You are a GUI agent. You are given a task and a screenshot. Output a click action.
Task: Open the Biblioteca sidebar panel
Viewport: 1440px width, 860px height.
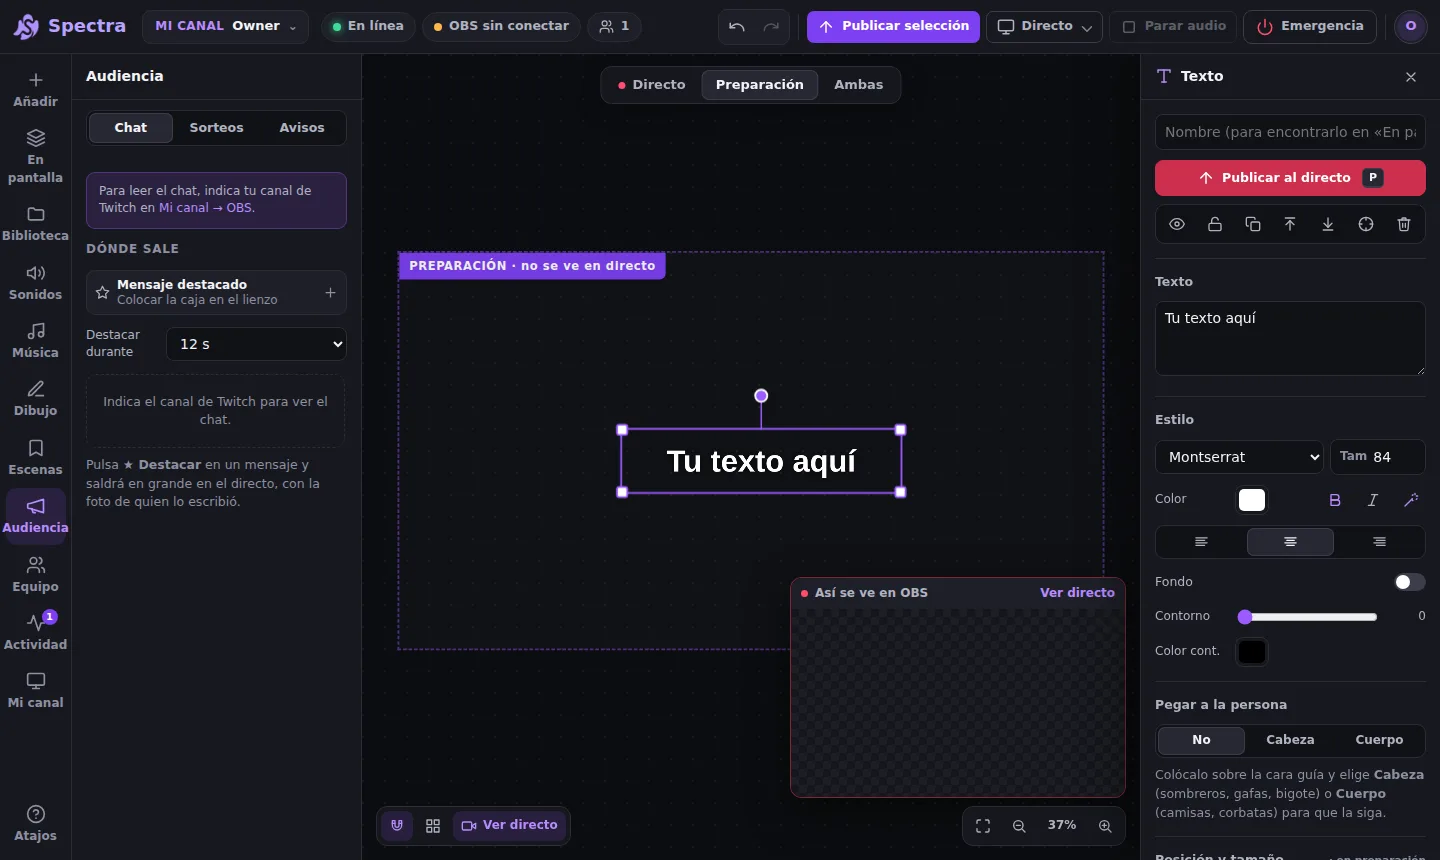35,224
